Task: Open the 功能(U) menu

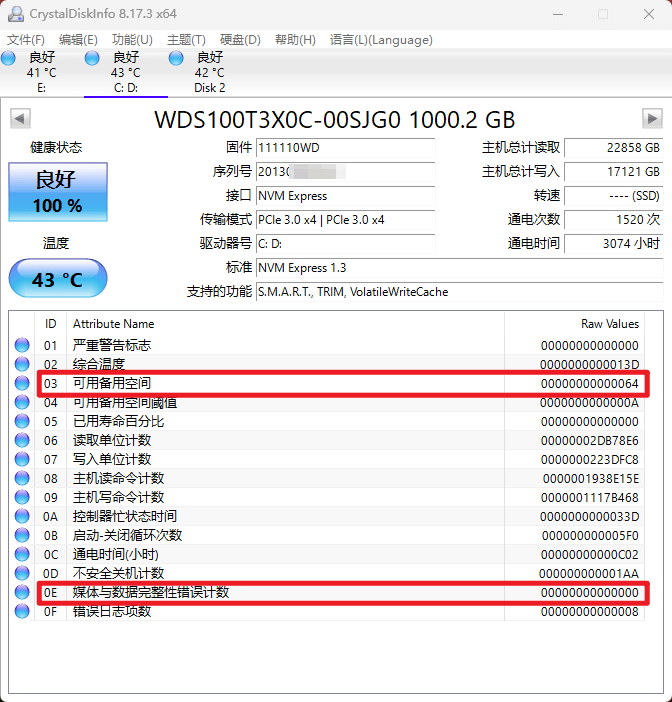Action: 133,40
